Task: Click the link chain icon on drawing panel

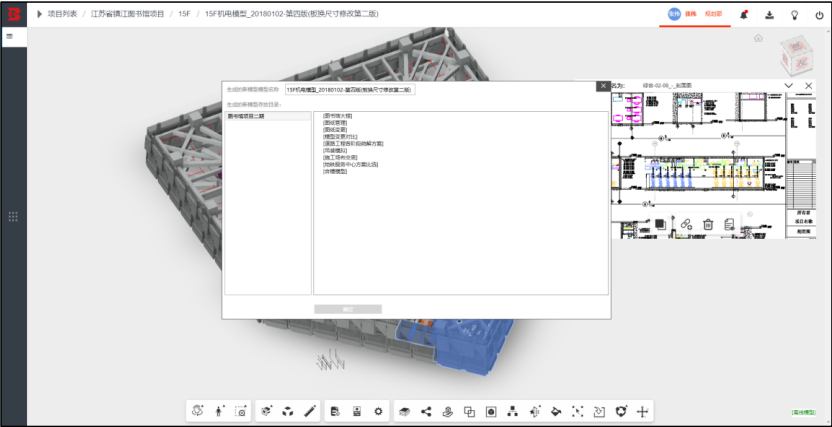Action: [686, 224]
